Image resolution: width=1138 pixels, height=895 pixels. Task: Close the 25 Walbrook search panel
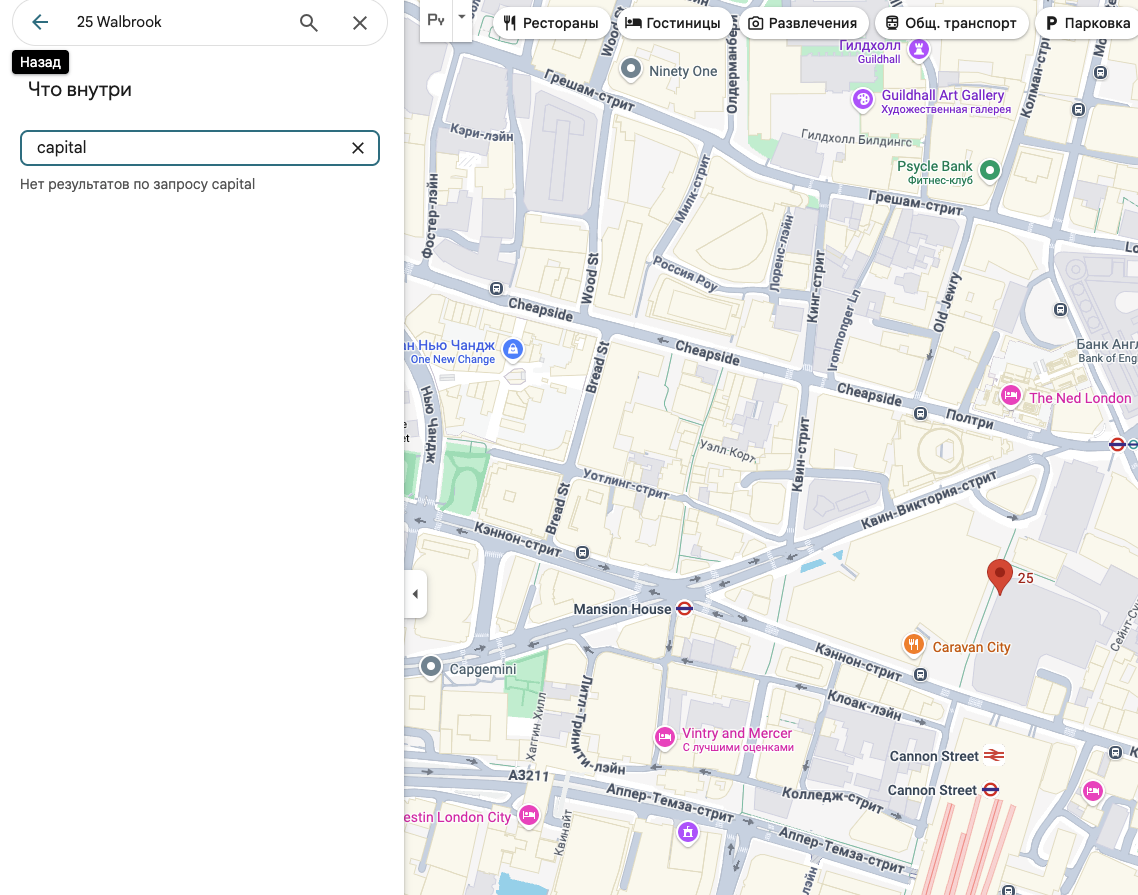point(360,22)
